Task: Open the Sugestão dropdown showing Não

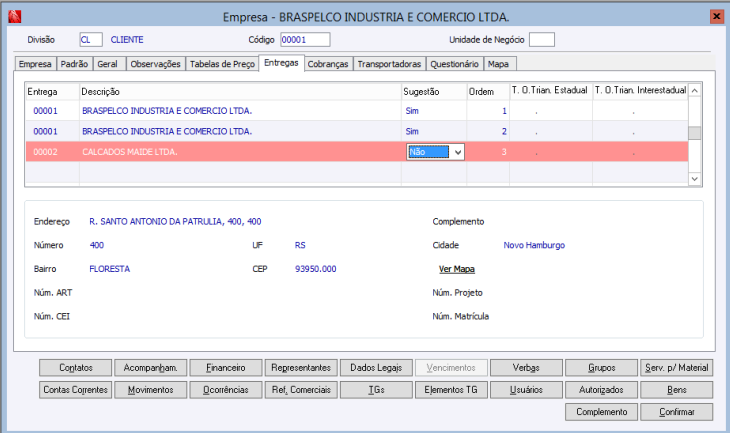Action: (458, 152)
